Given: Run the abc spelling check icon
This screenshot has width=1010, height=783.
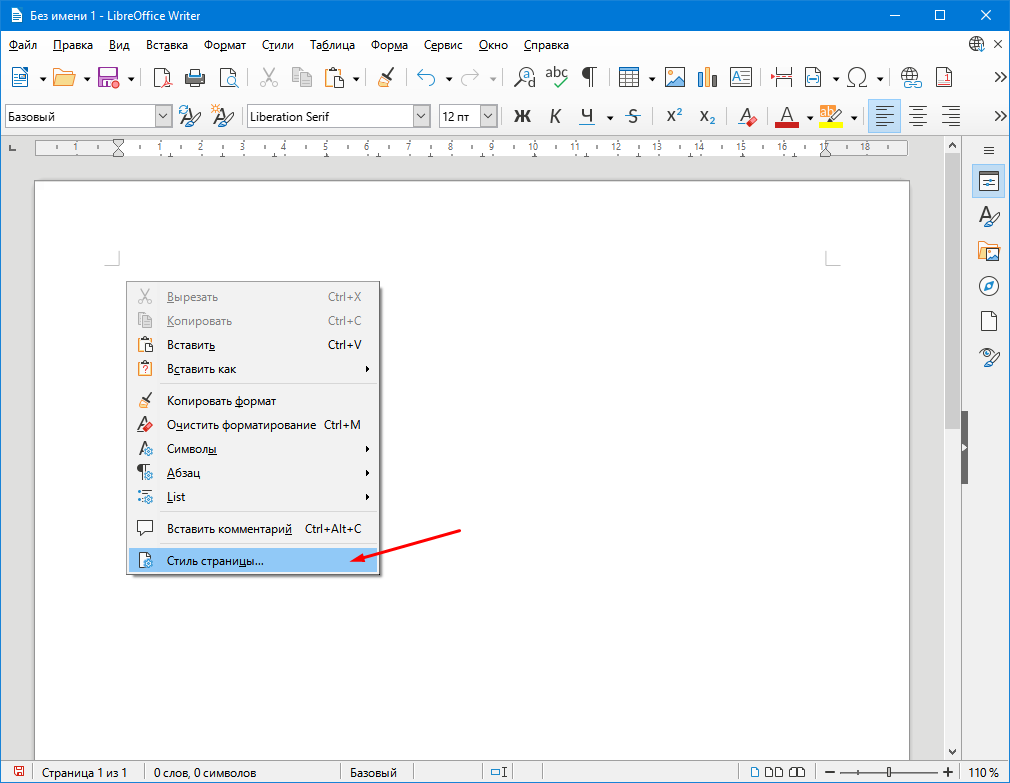Looking at the screenshot, I should pos(556,77).
